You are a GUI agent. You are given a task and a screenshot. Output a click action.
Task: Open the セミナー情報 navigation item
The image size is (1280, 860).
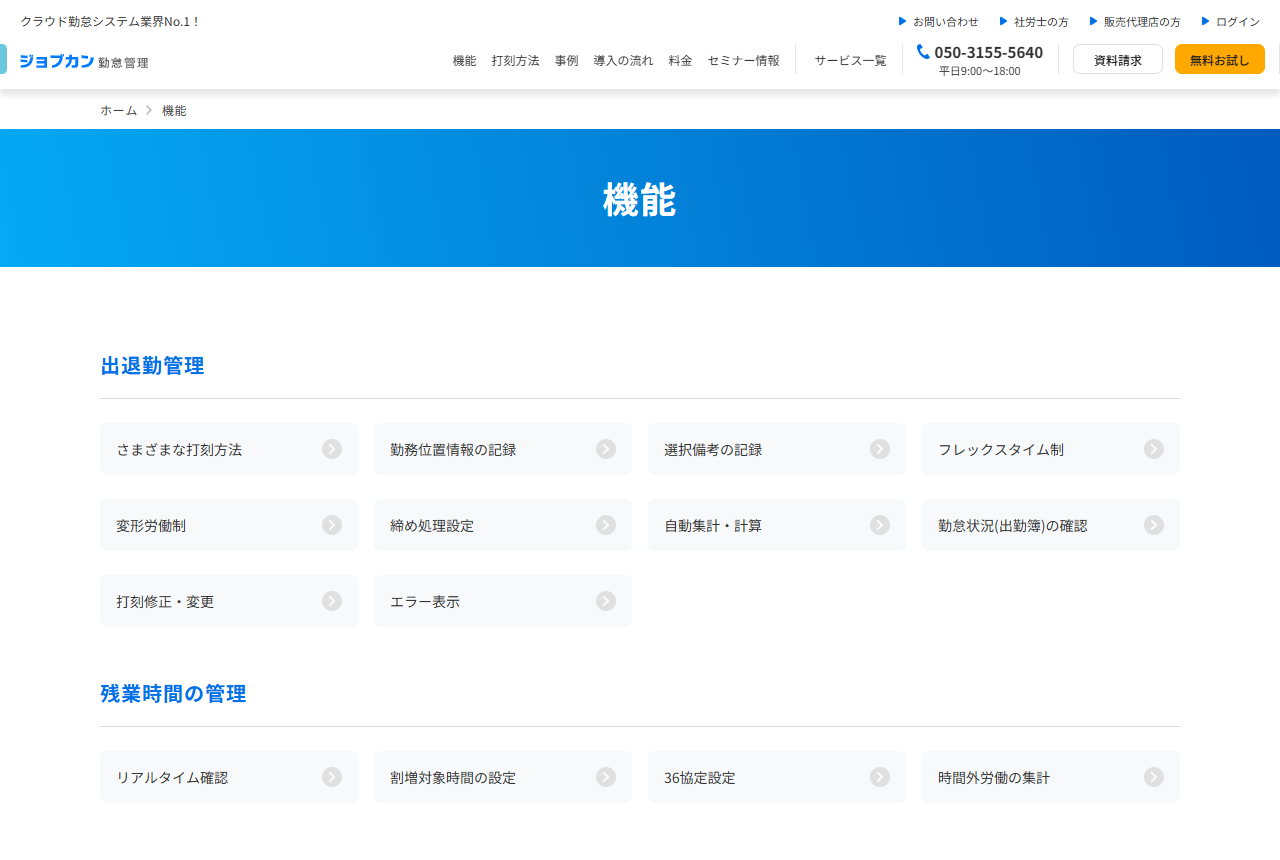[x=744, y=60]
